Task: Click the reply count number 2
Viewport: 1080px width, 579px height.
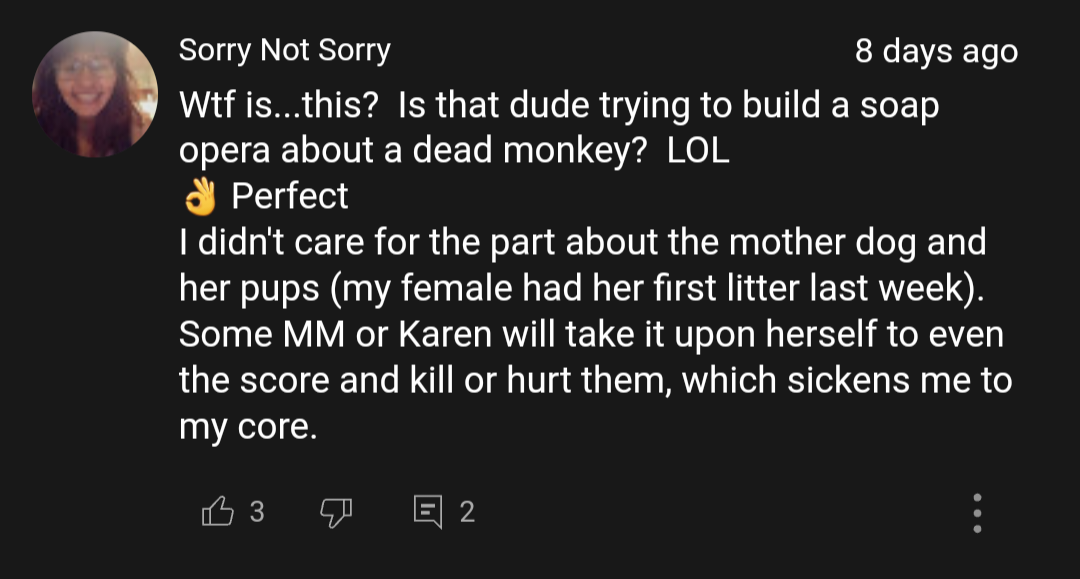Action: click(x=467, y=513)
